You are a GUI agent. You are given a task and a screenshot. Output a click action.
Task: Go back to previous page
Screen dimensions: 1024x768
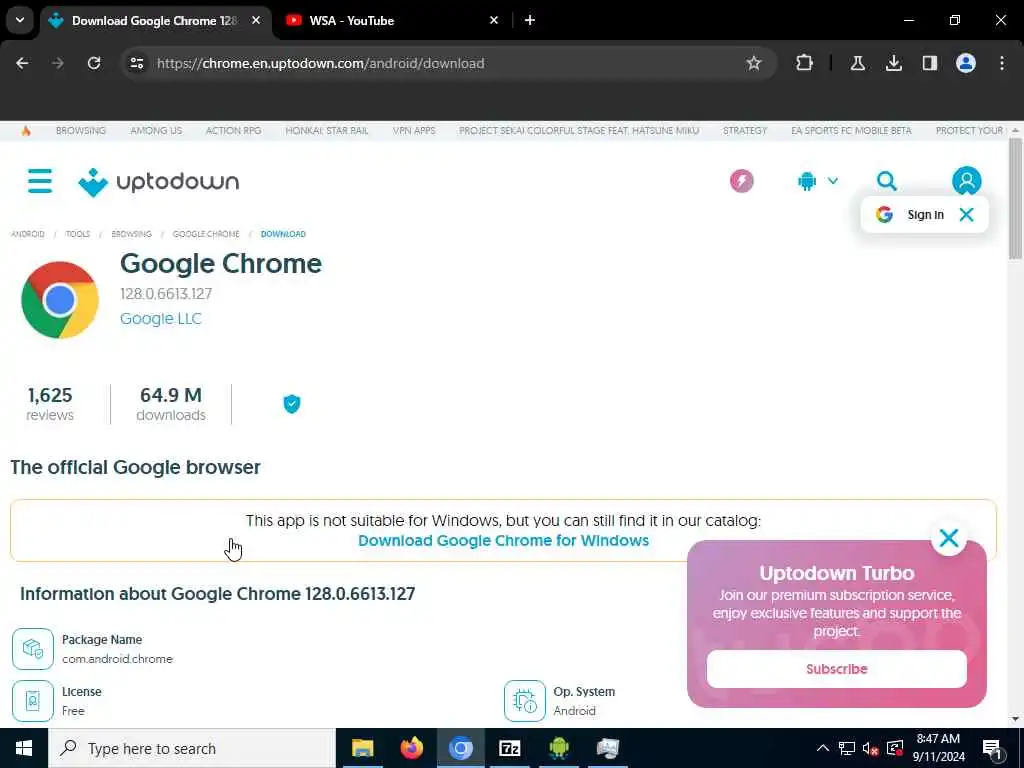pyautogui.click(x=22, y=63)
